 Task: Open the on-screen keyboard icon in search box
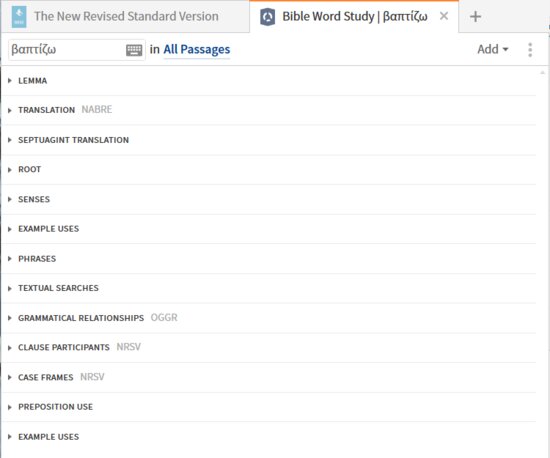(134, 50)
